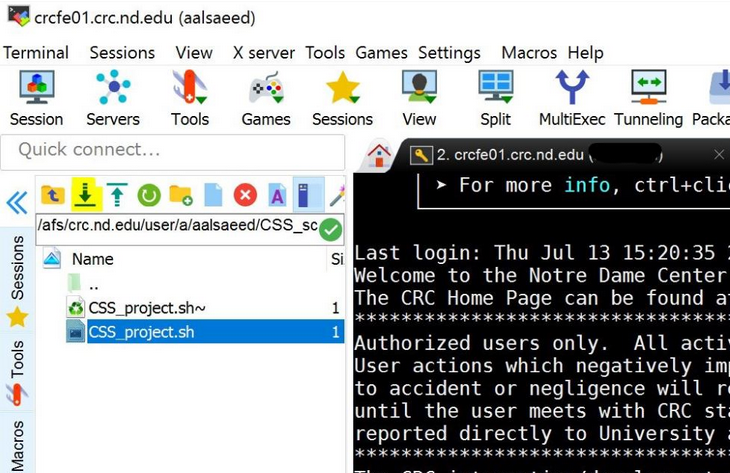Open the Session toolbar button
This screenshot has height=473, width=730.
pyautogui.click(x=36, y=99)
